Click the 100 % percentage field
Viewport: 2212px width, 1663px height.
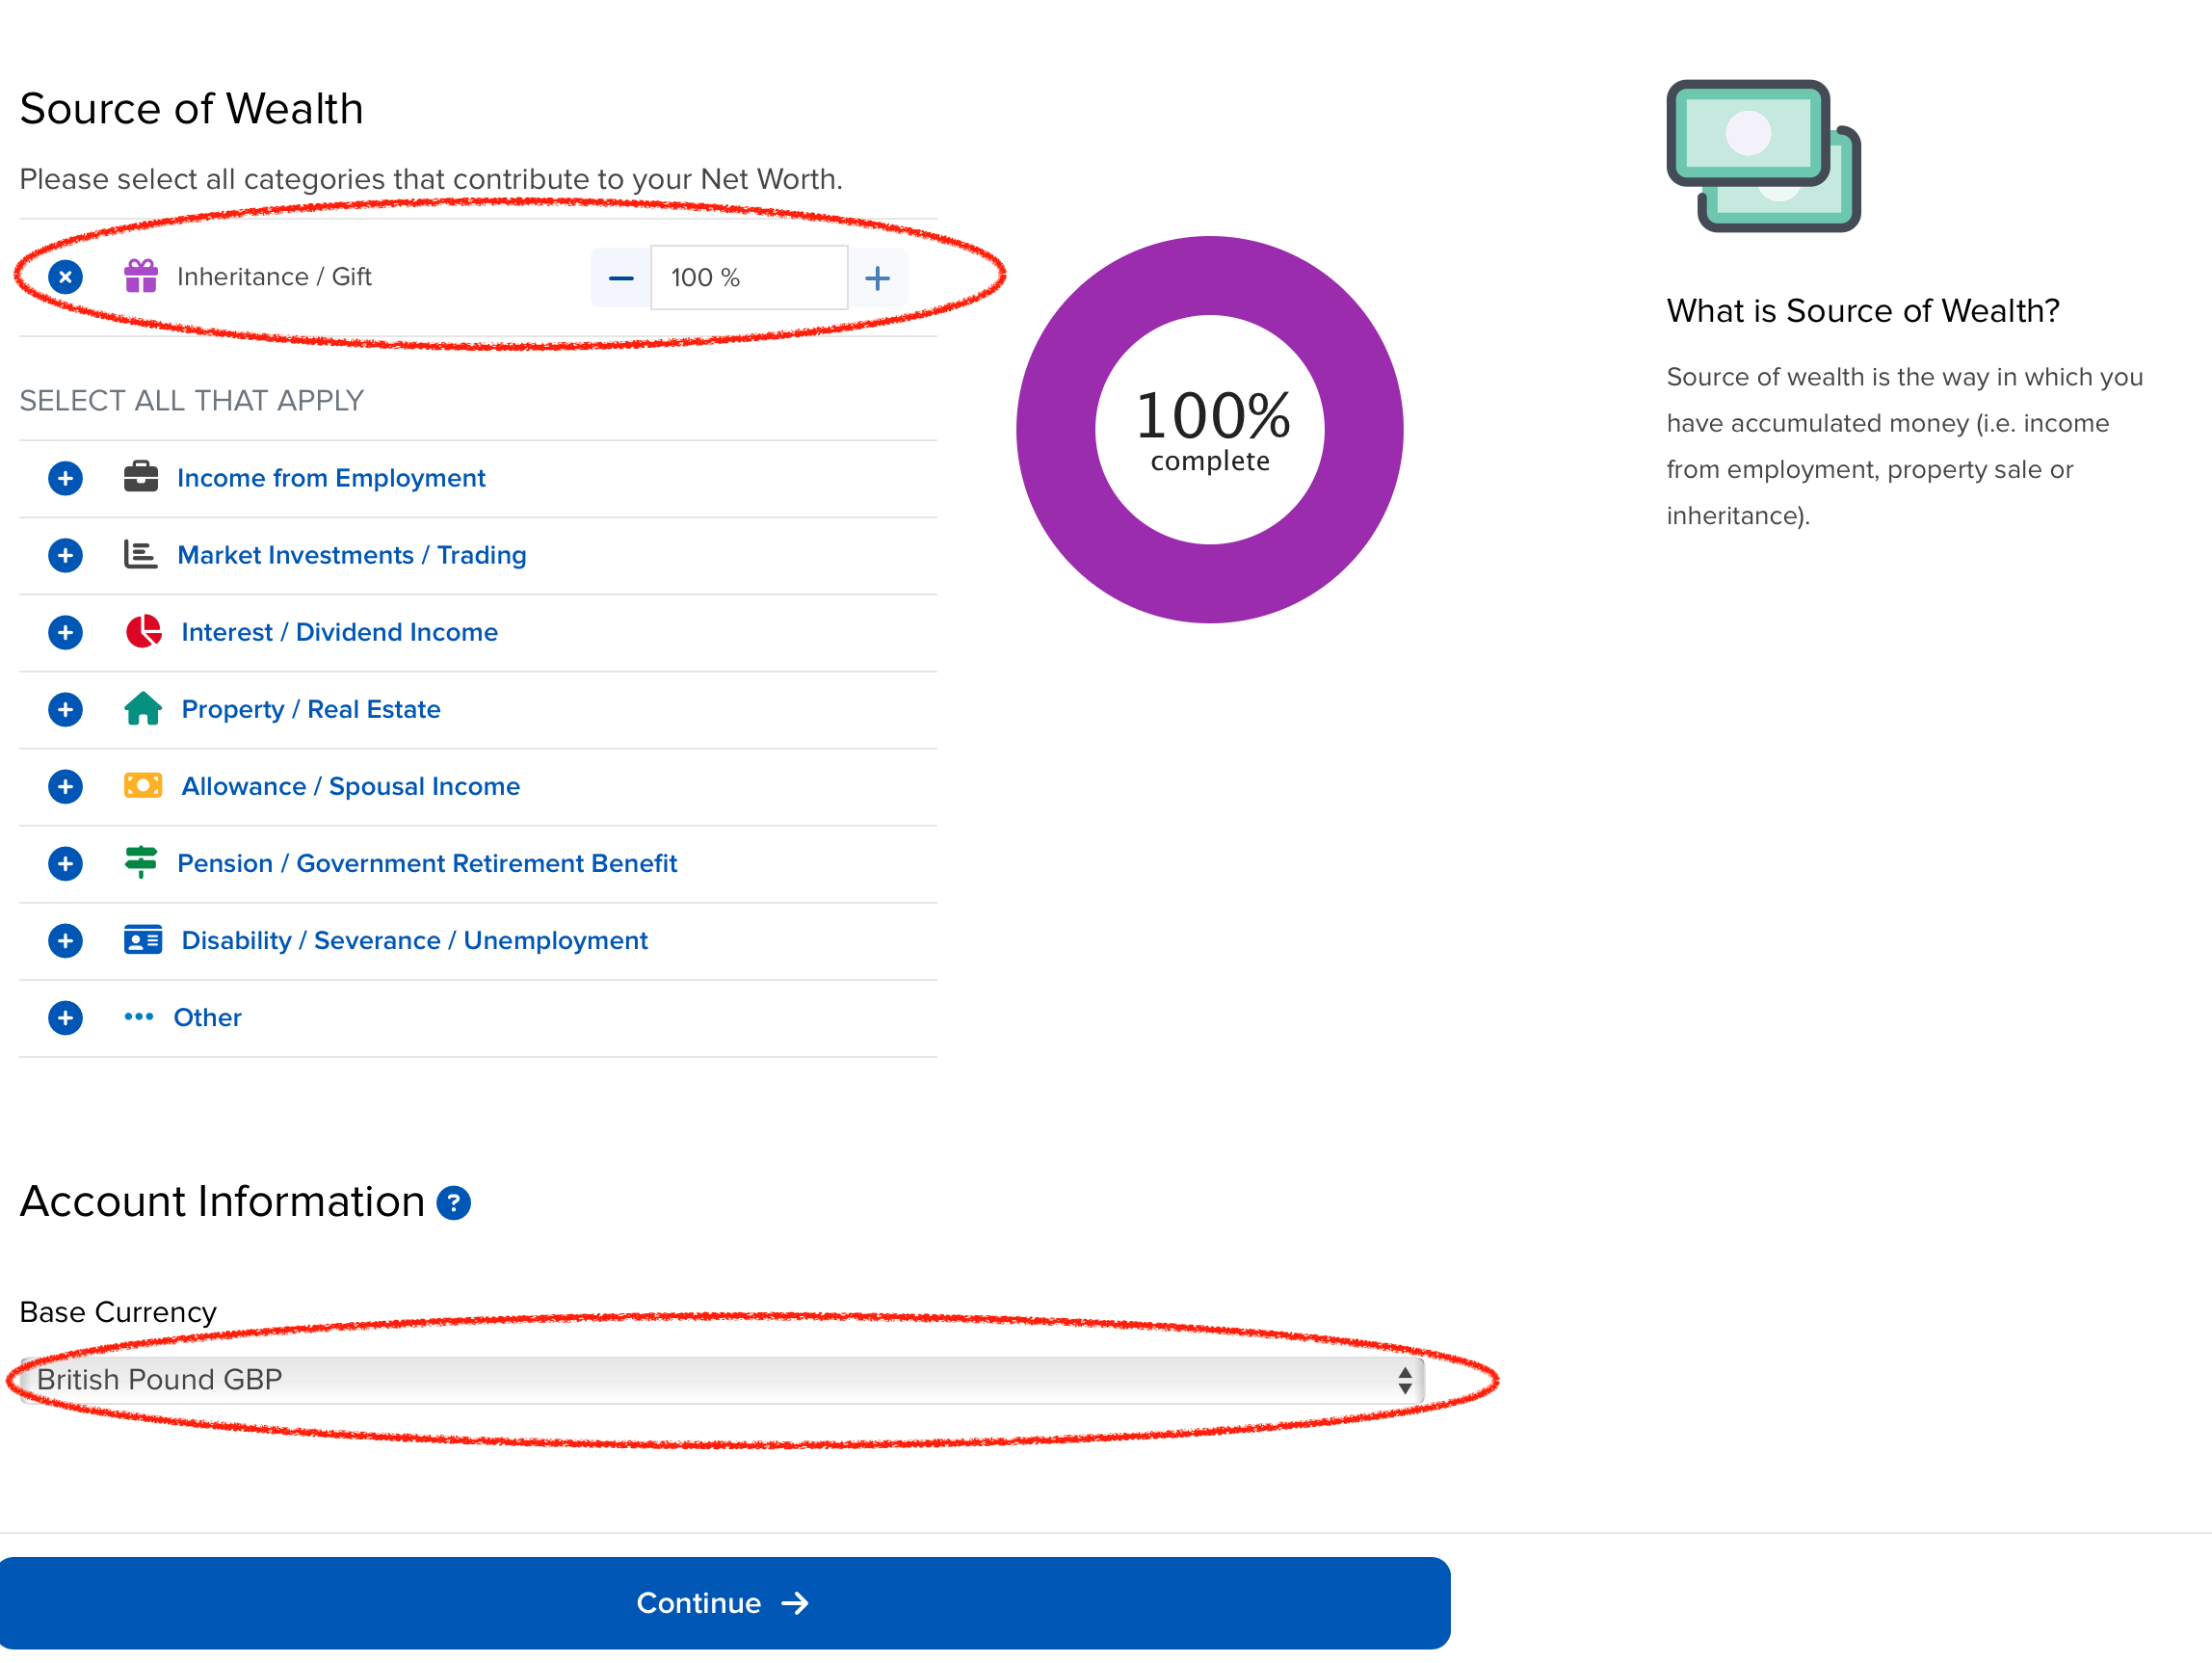tap(748, 278)
